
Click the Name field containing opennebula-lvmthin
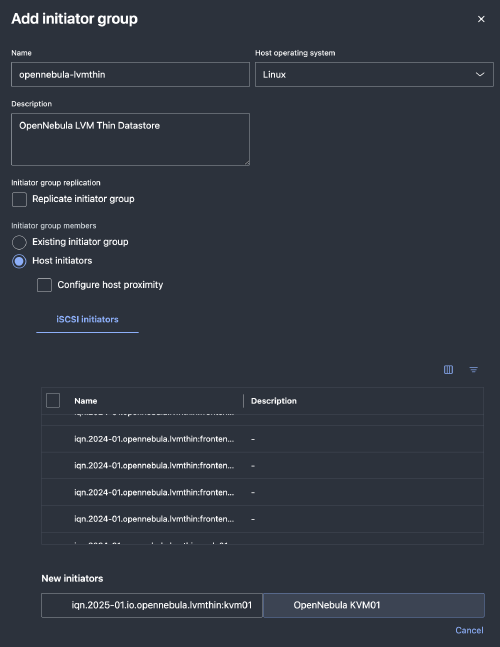tap(130, 74)
